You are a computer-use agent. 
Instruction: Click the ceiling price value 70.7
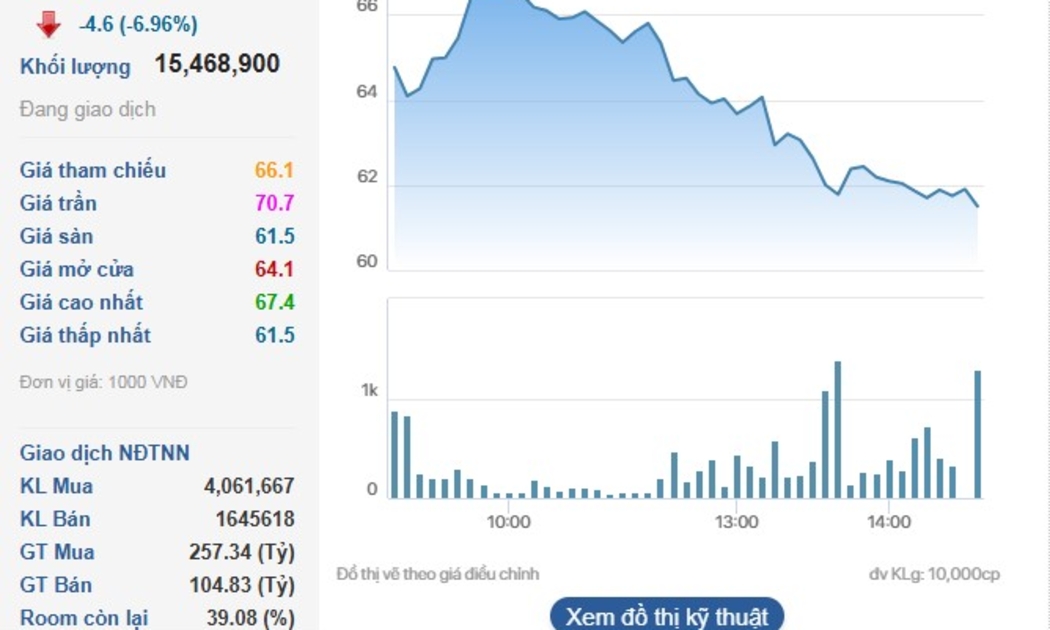coord(274,203)
